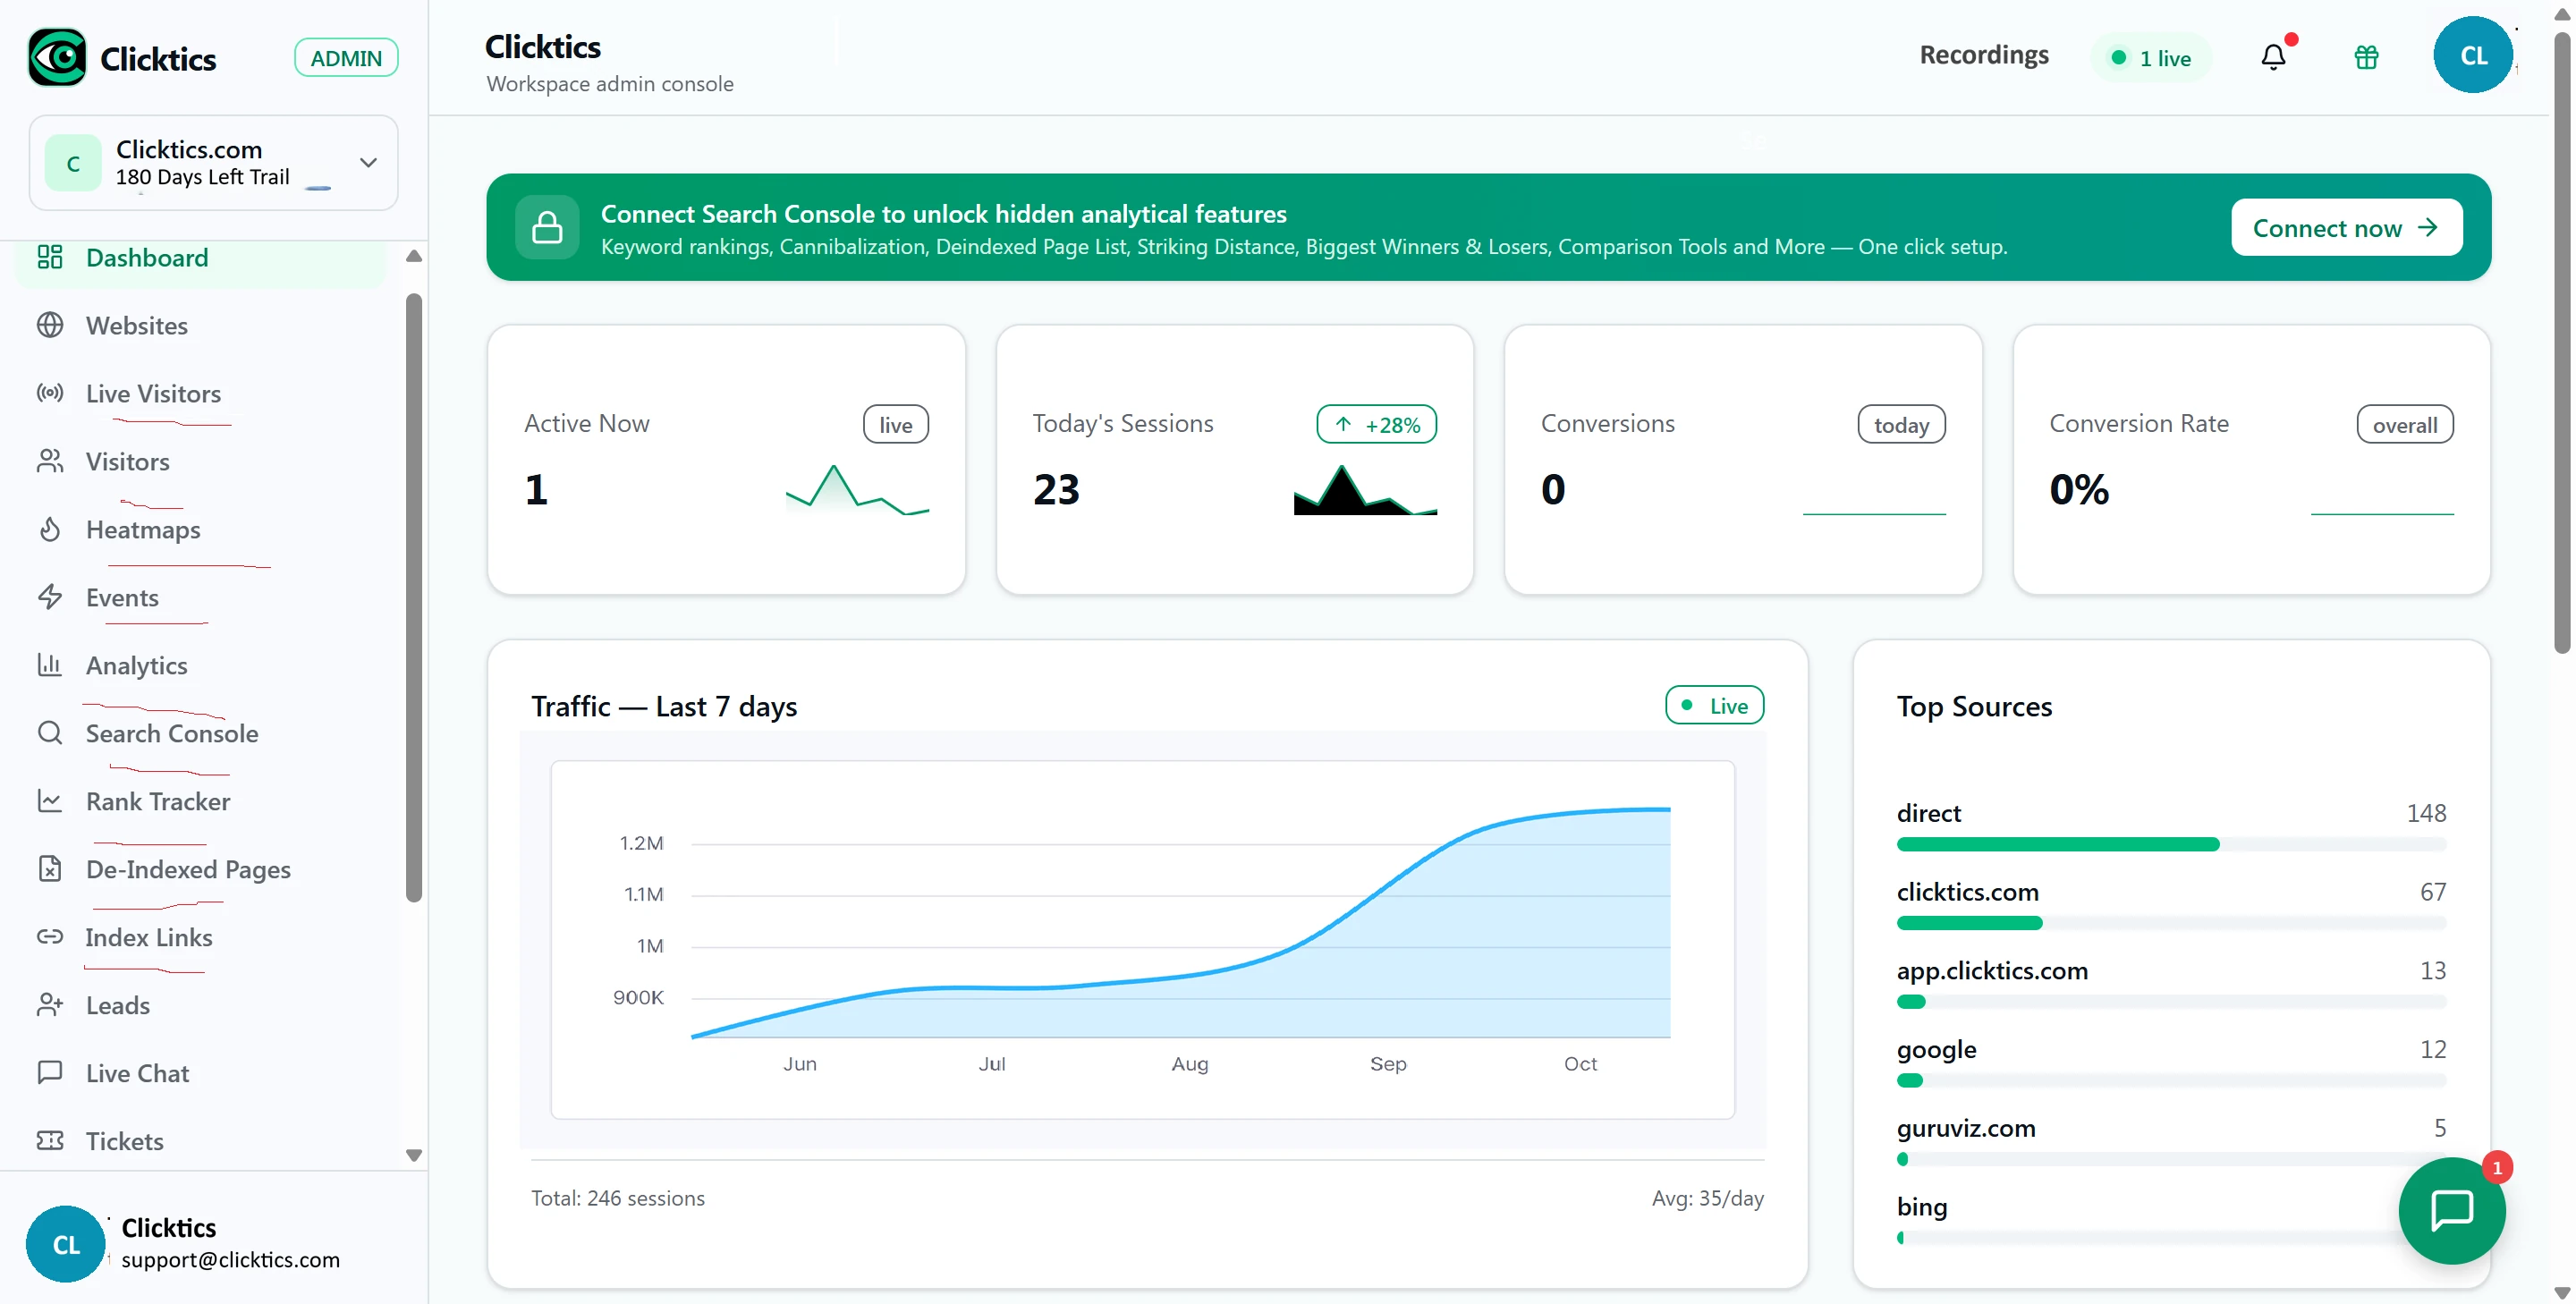Click the ADMIN badge

coord(346,58)
